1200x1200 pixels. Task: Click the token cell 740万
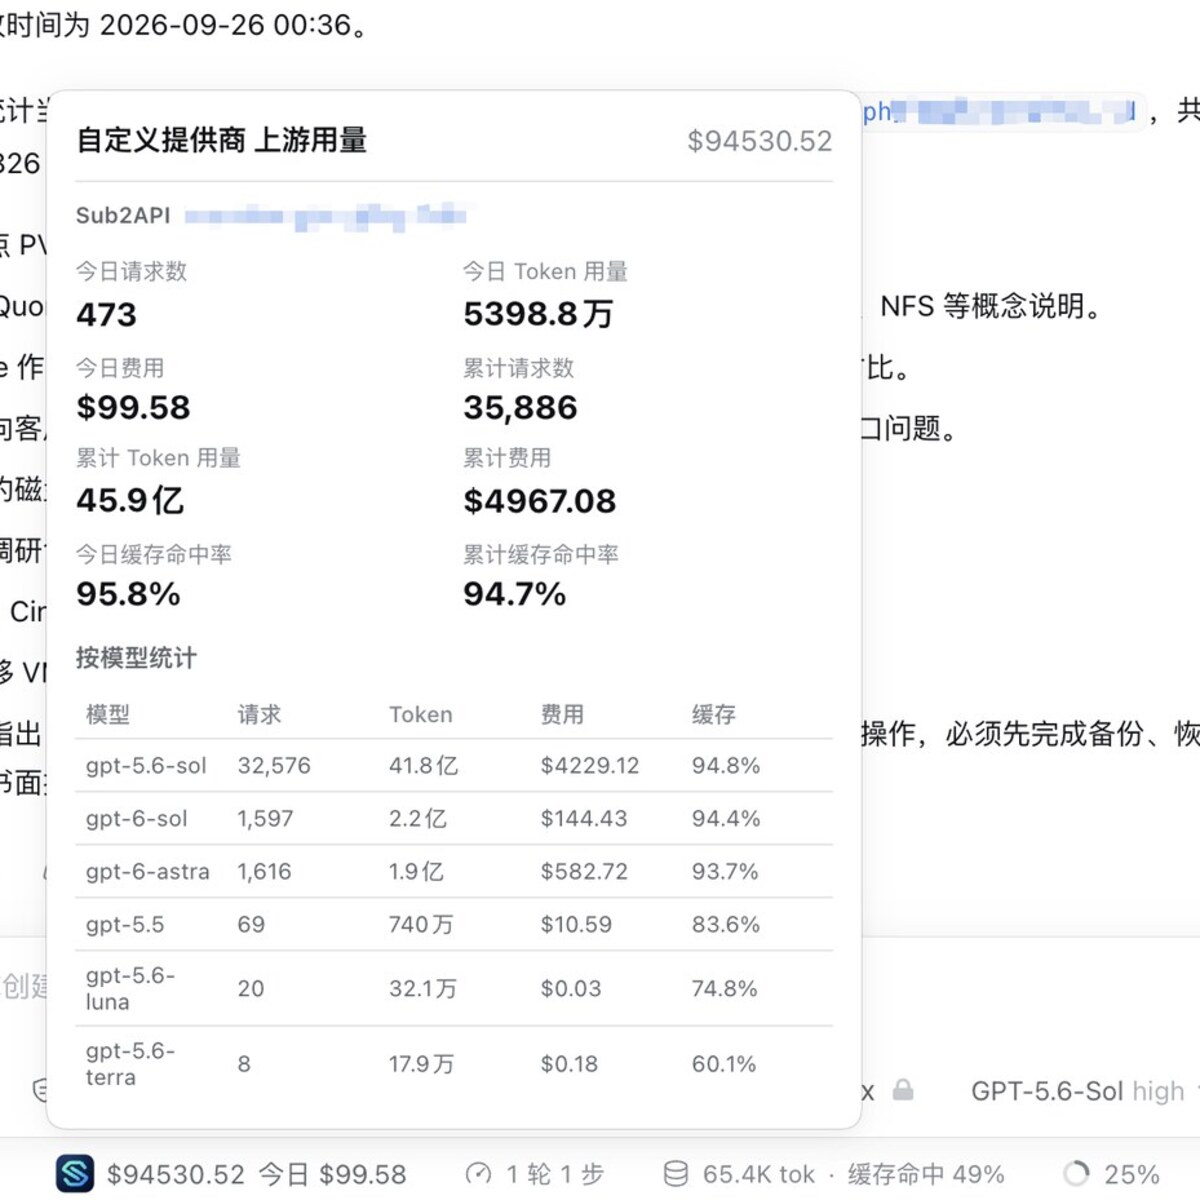[421, 925]
